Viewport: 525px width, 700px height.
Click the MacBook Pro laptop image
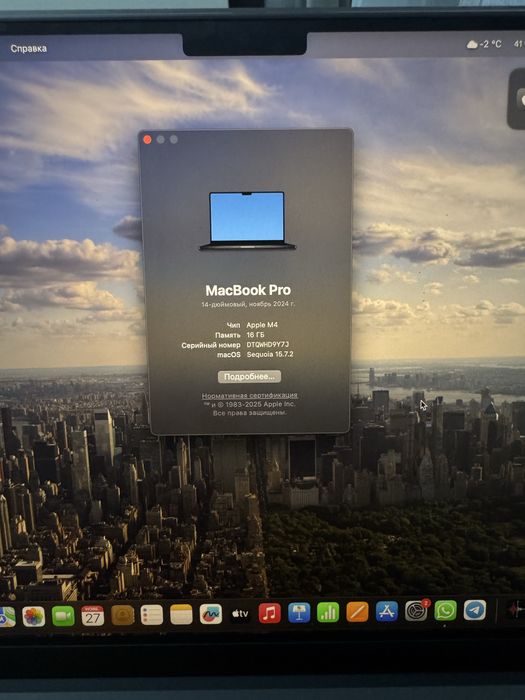pos(247,221)
